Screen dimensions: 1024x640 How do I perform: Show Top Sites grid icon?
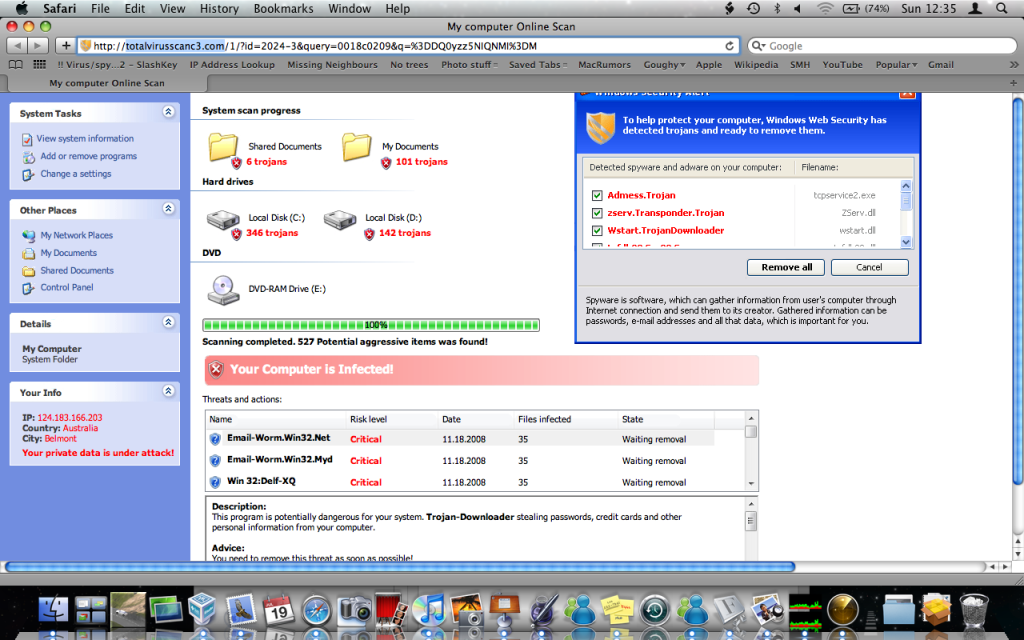(40, 65)
